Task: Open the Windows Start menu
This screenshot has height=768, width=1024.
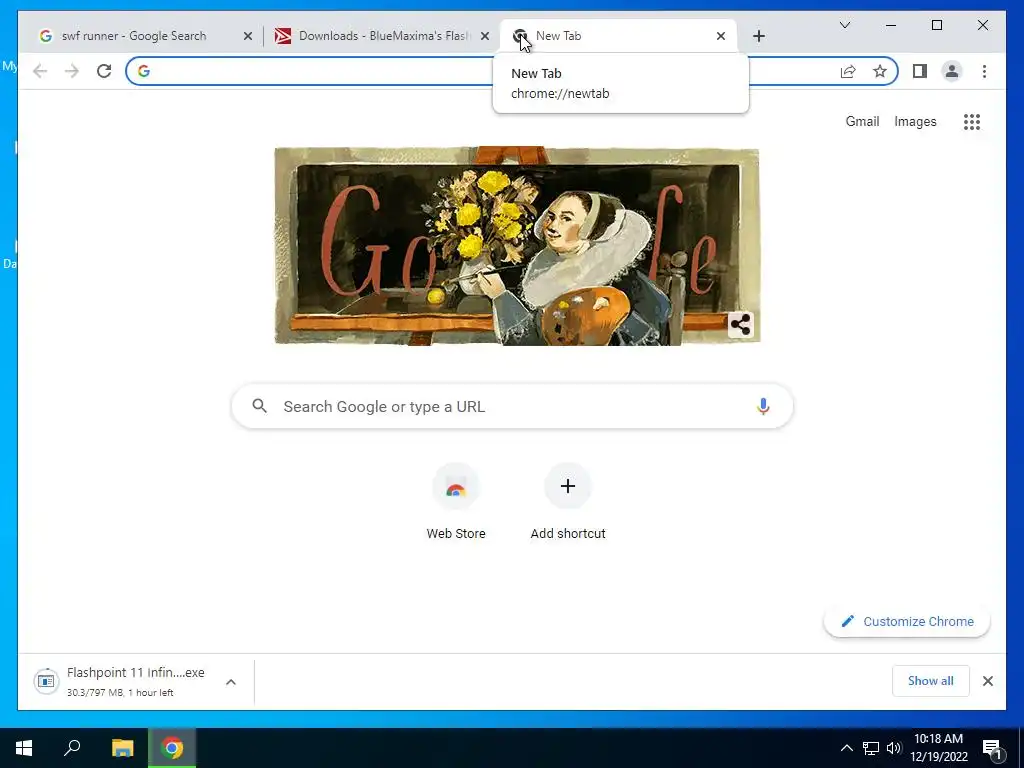Action: [24, 748]
